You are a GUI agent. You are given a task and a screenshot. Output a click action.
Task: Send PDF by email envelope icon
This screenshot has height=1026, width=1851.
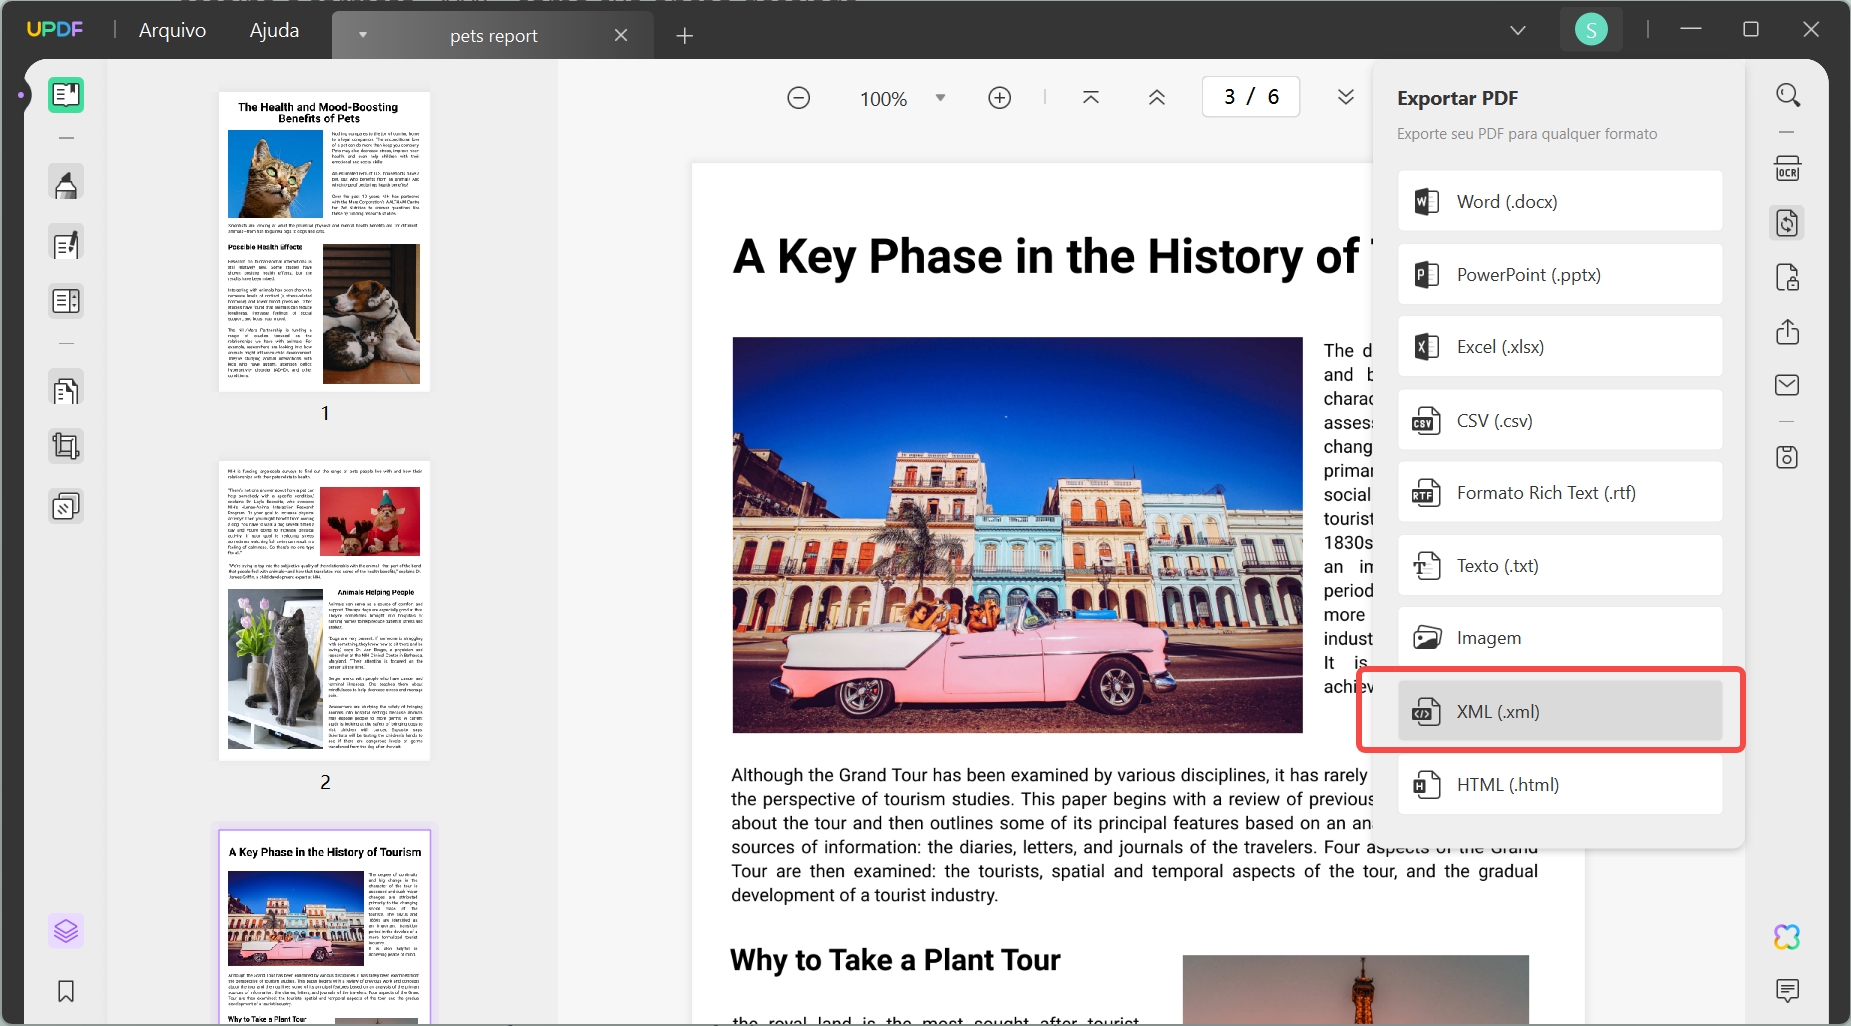[1787, 385]
